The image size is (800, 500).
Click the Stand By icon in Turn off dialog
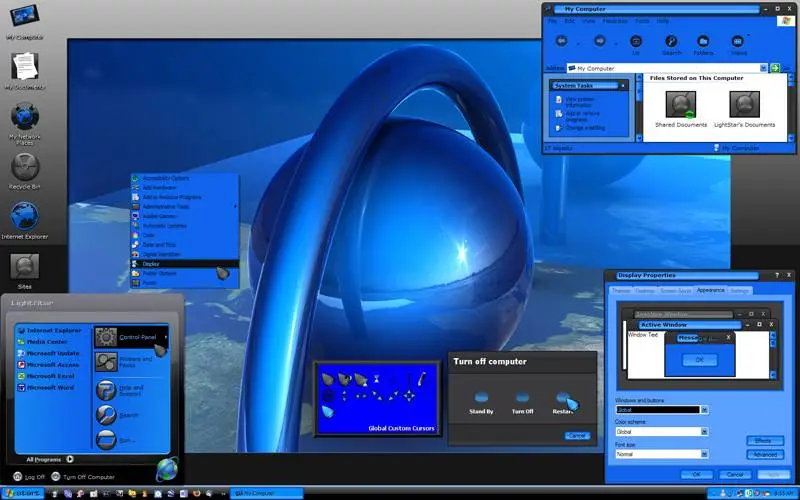coord(481,397)
